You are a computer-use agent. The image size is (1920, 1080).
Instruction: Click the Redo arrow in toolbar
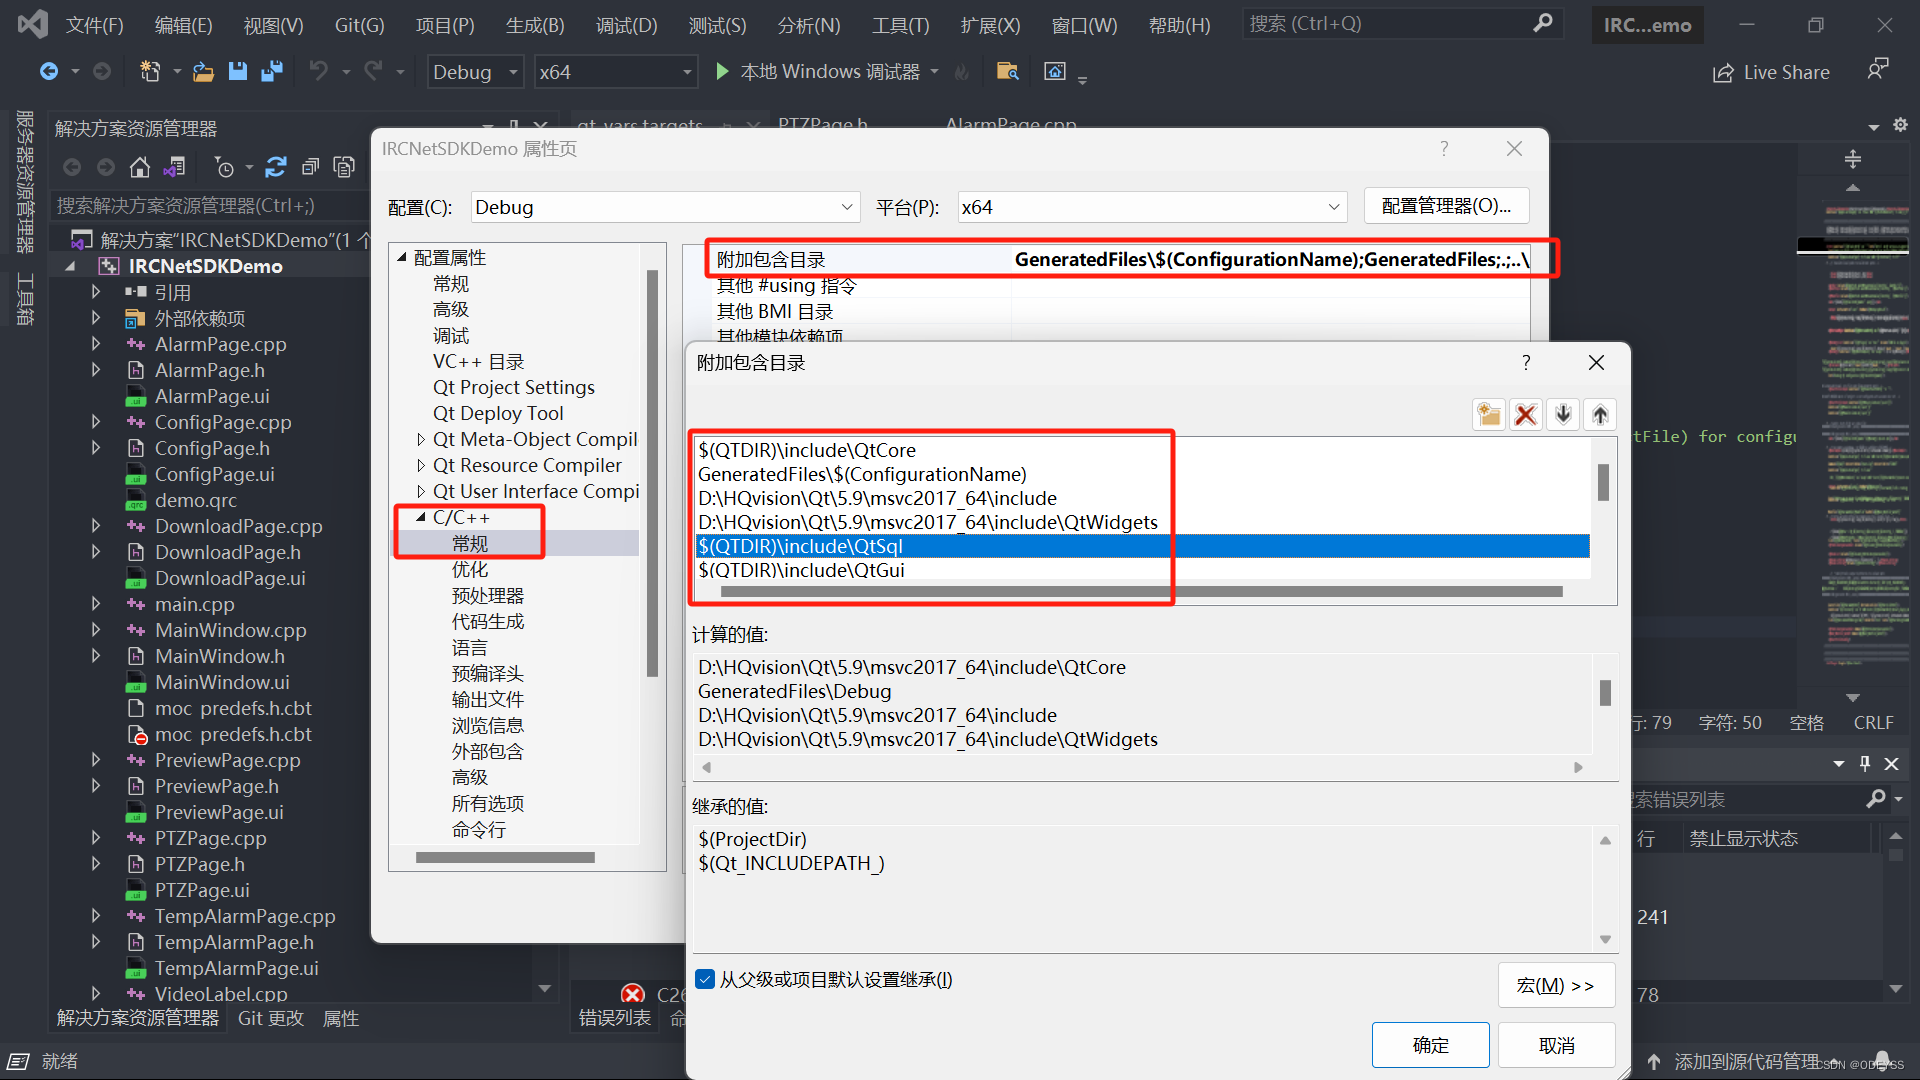pyautogui.click(x=373, y=71)
